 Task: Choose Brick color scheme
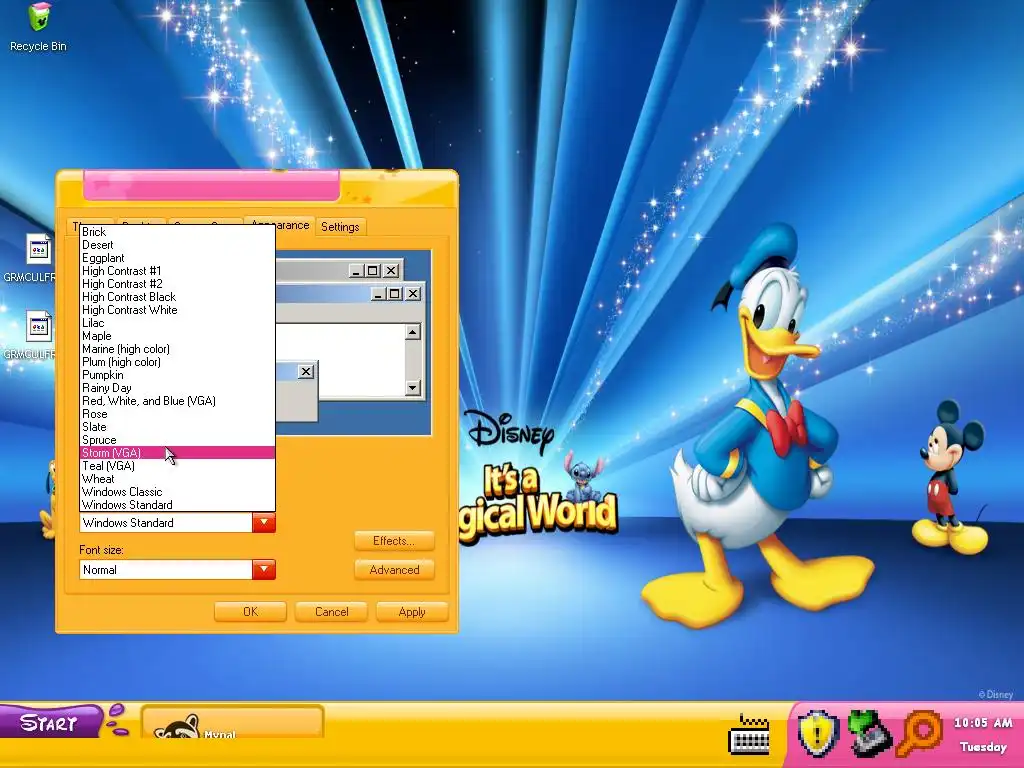tap(177, 232)
